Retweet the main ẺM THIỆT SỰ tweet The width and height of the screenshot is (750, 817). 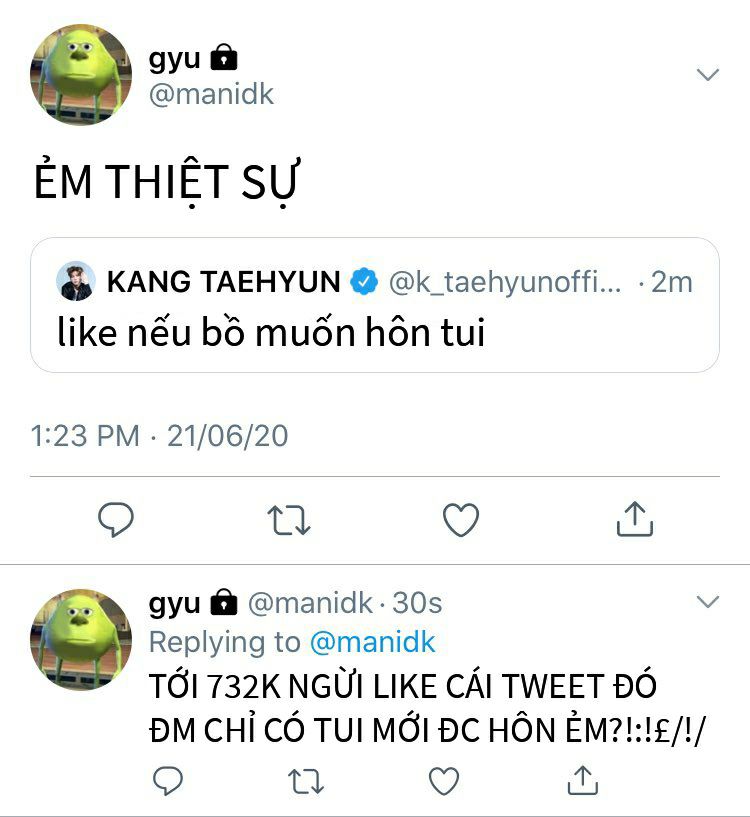[x=289, y=520]
